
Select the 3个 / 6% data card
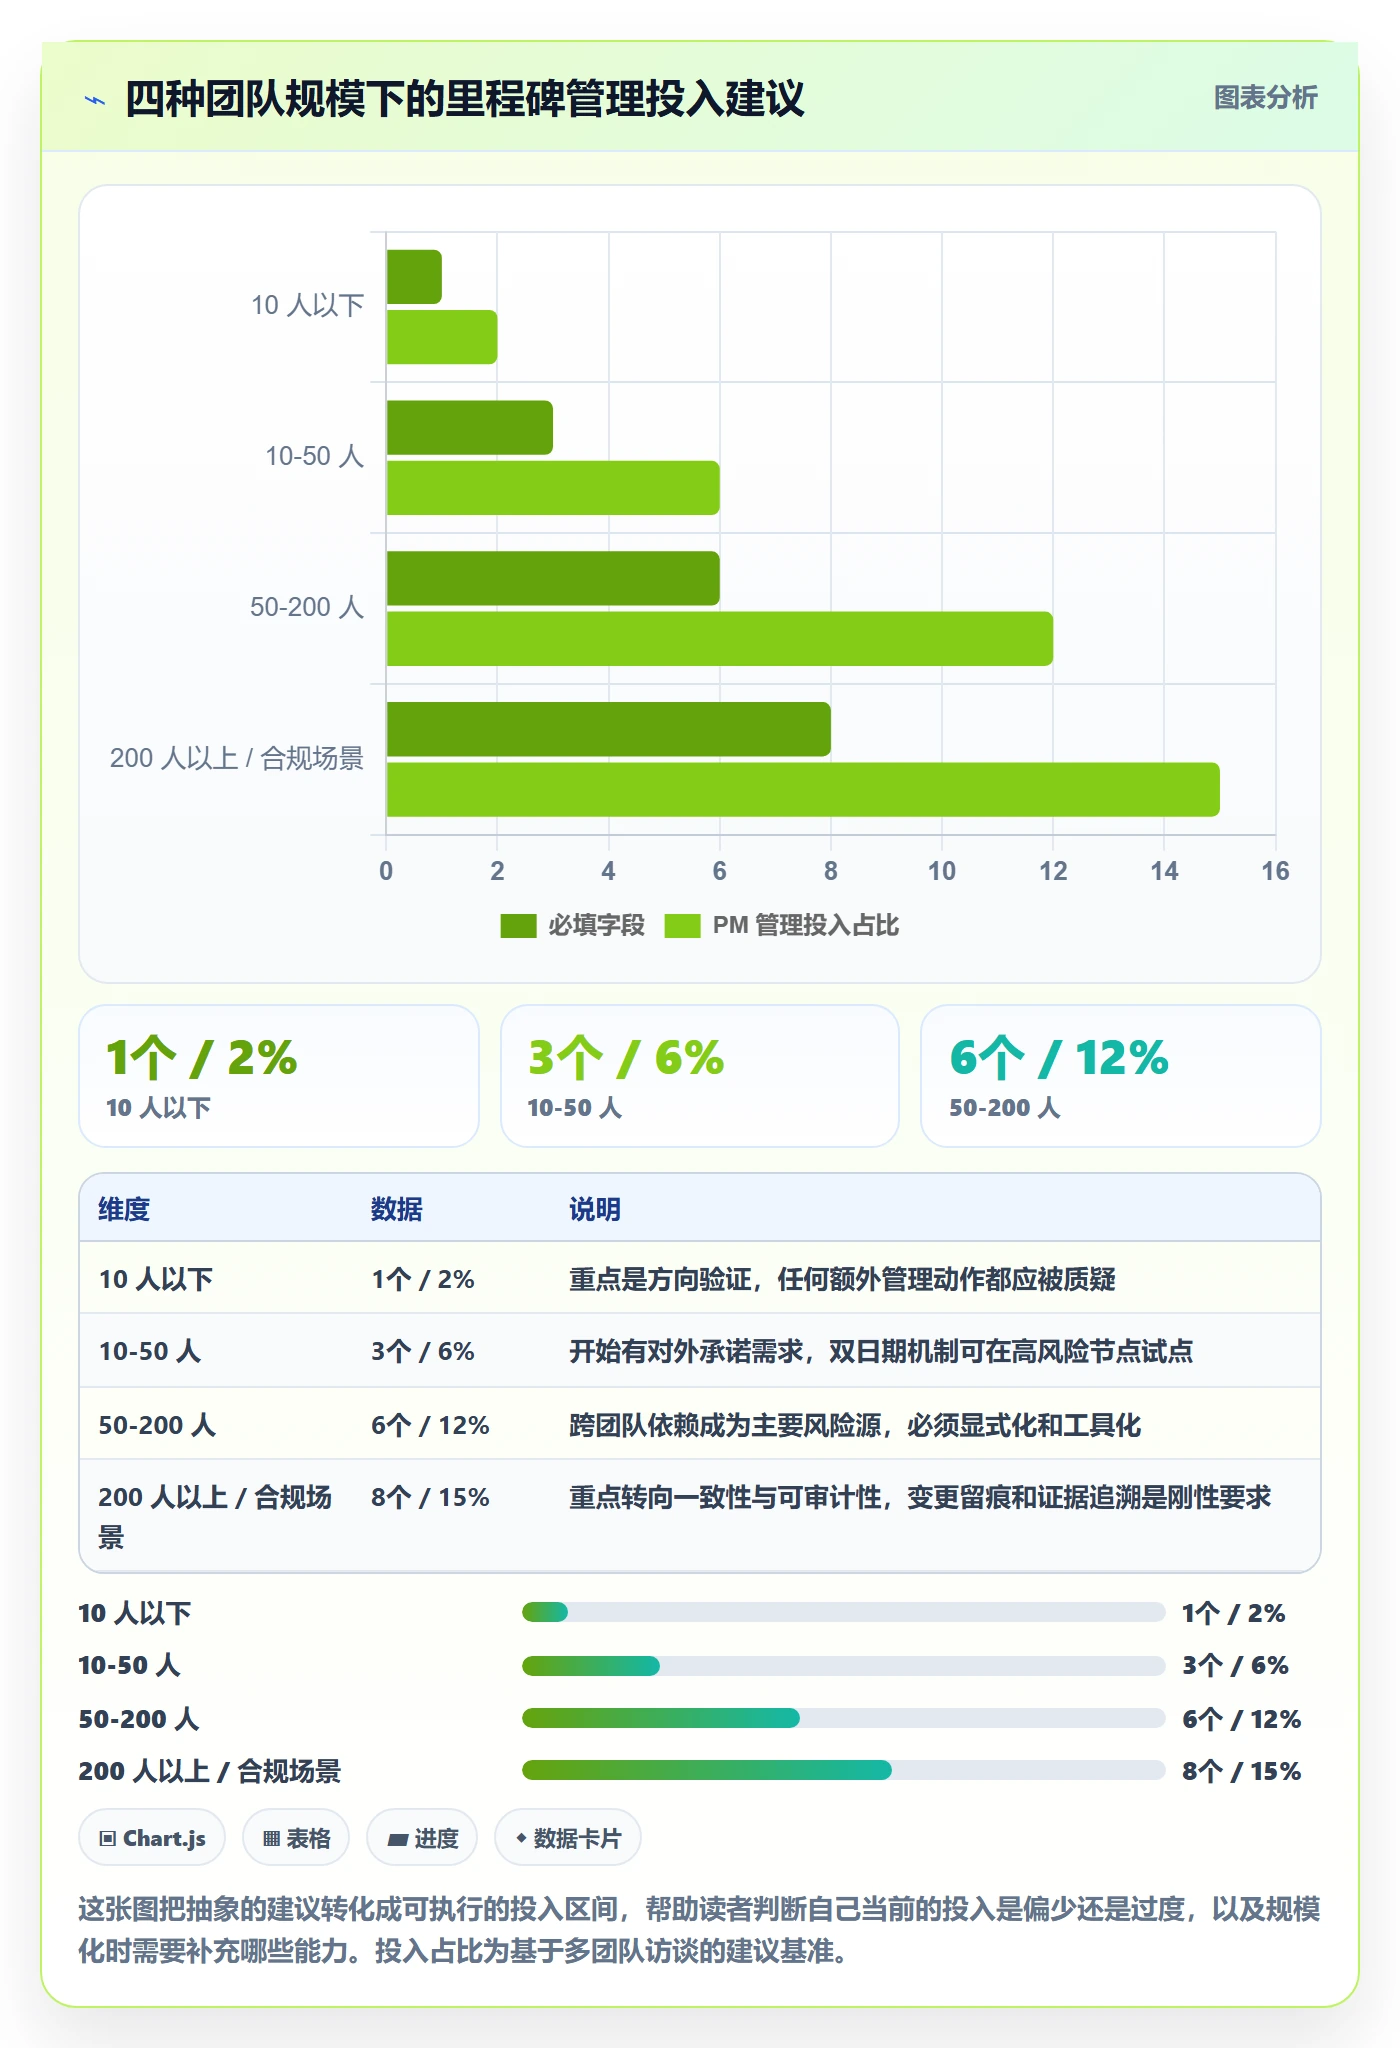click(700, 1076)
